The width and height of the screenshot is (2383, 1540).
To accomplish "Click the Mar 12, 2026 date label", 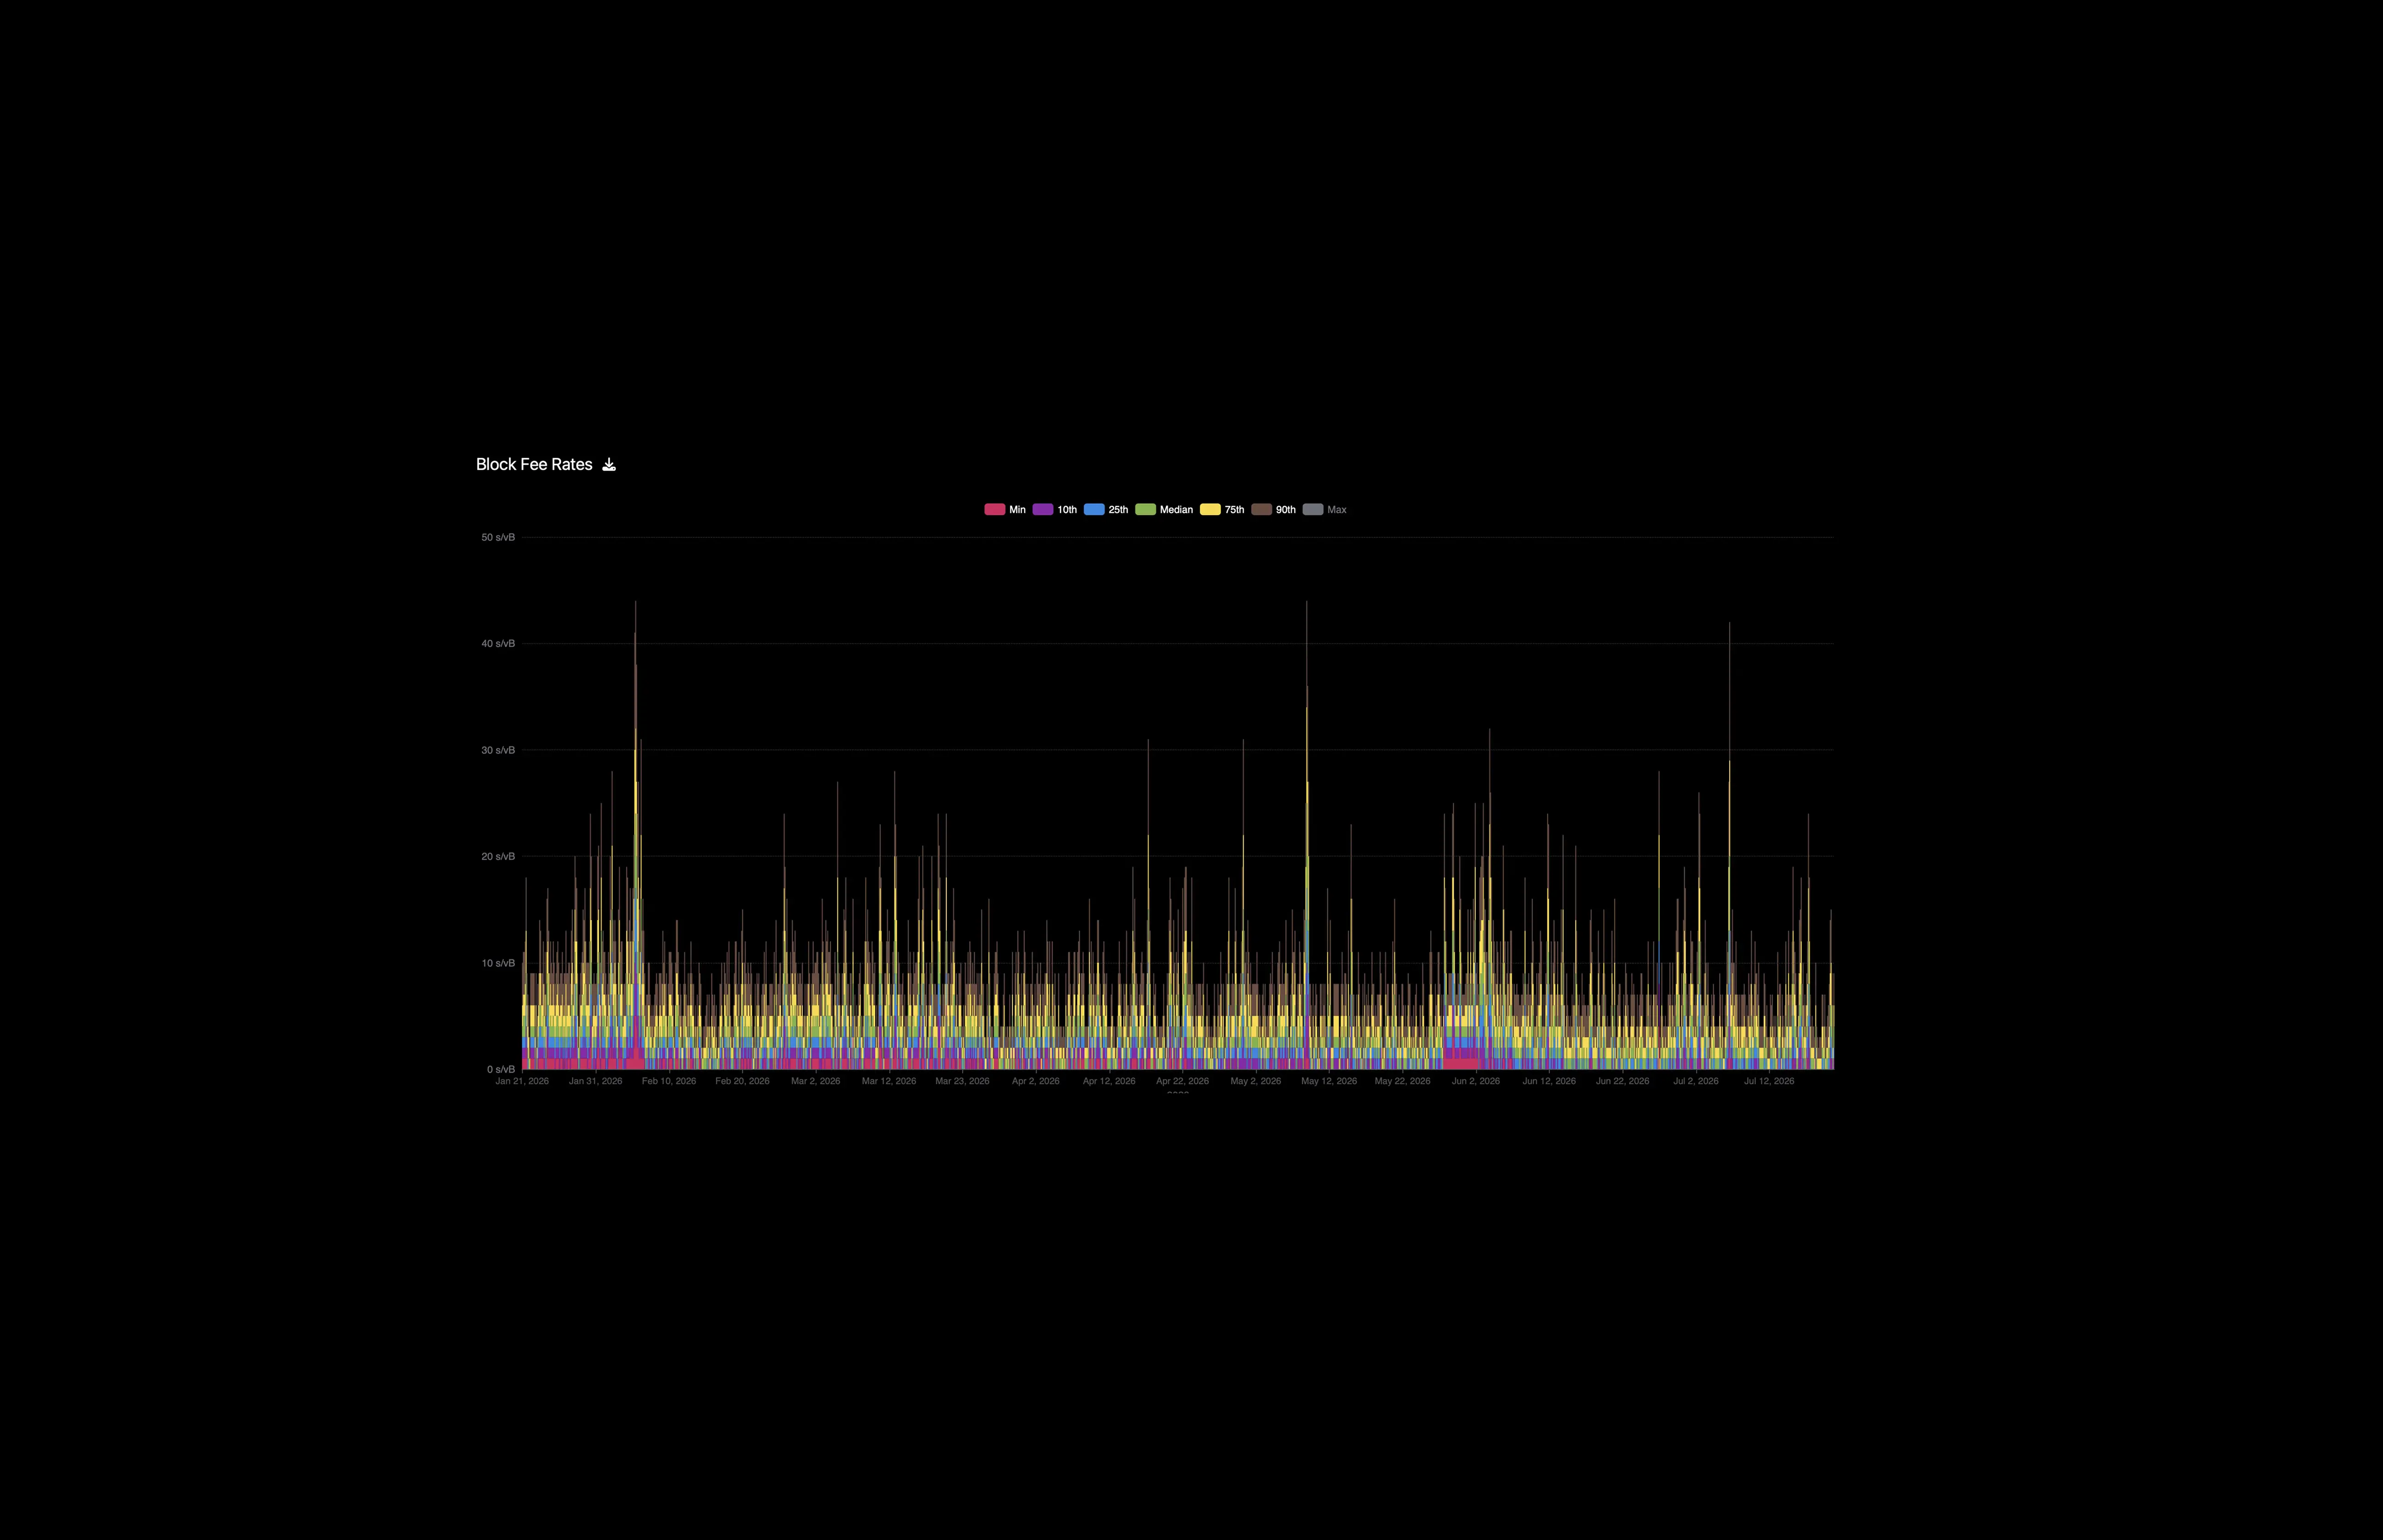I will tap(889, 1081).
